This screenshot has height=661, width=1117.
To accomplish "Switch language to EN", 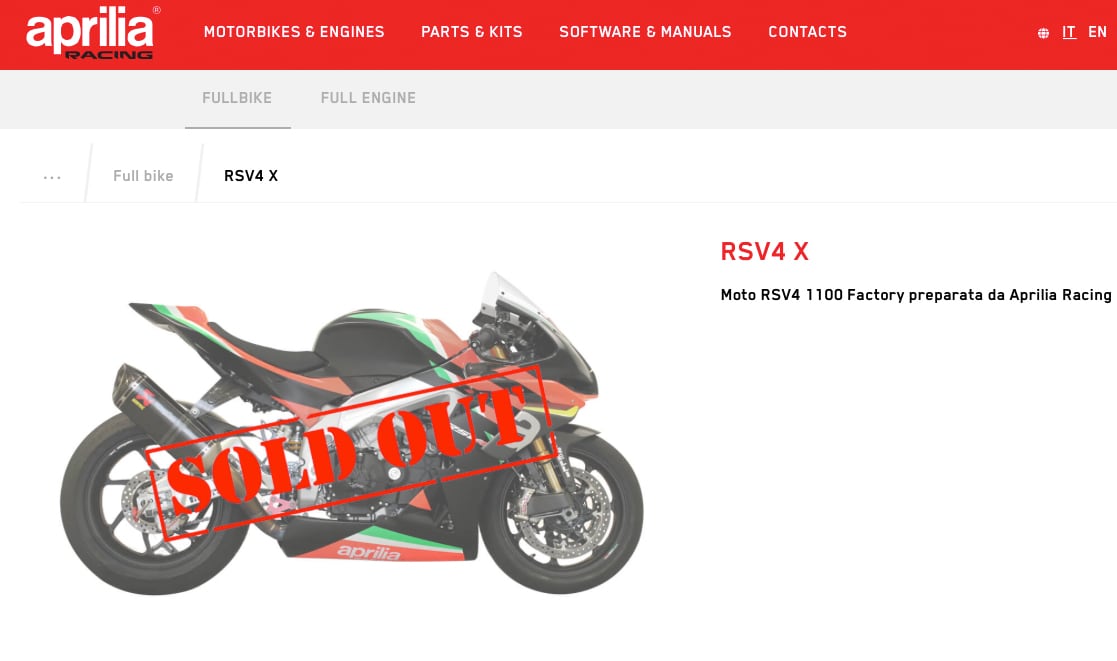I will click(1097, 32).
